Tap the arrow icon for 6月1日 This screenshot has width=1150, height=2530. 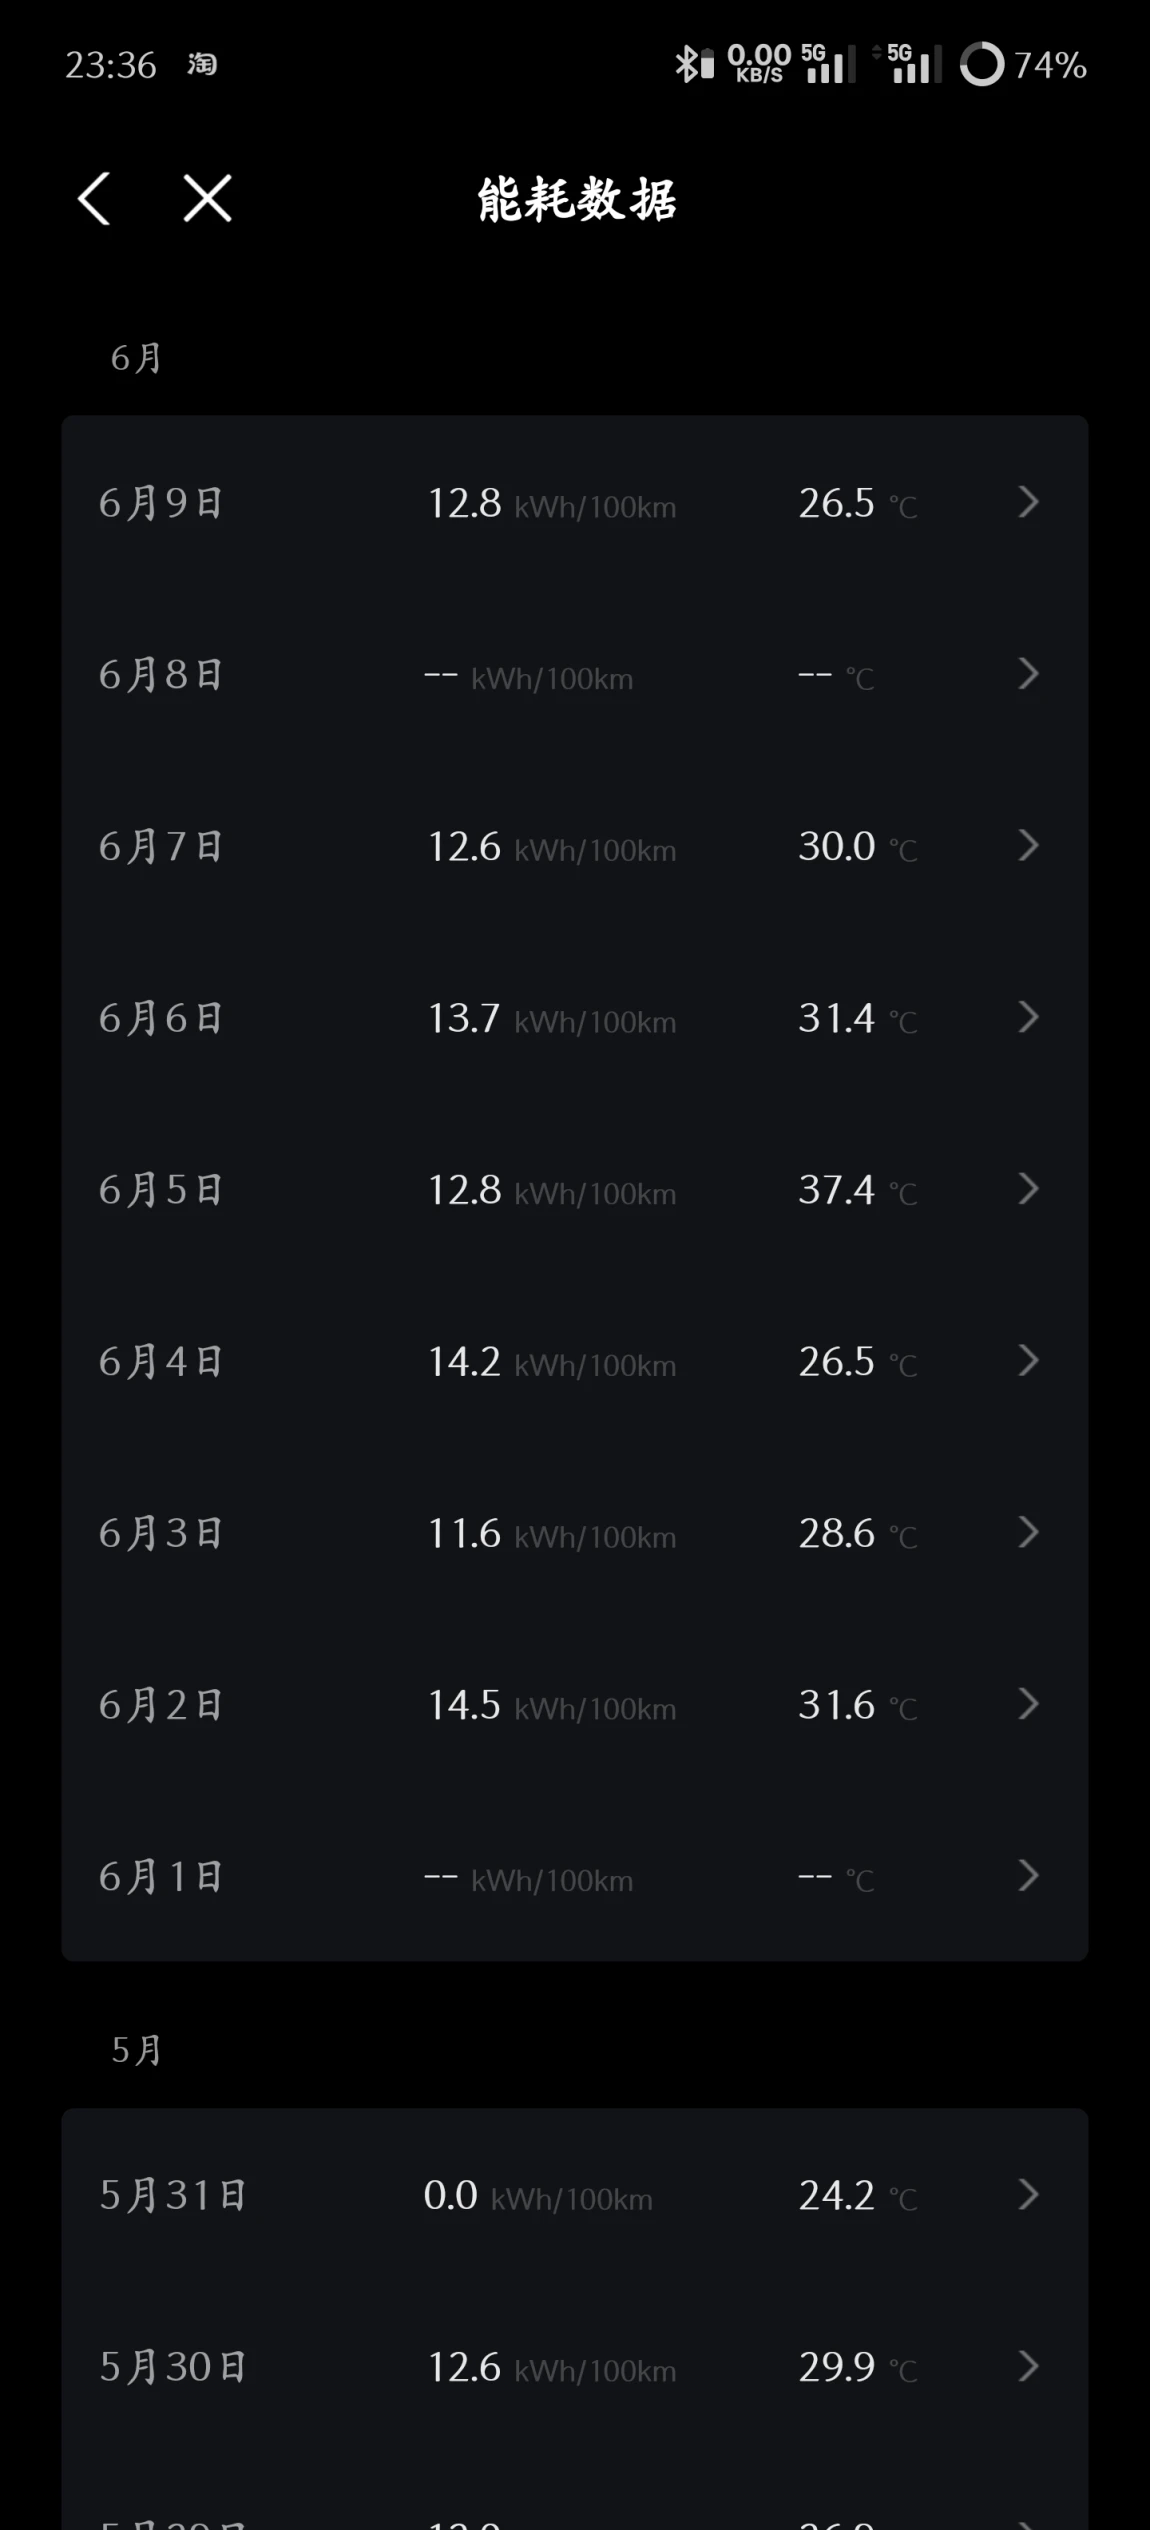(1028, 1876)
